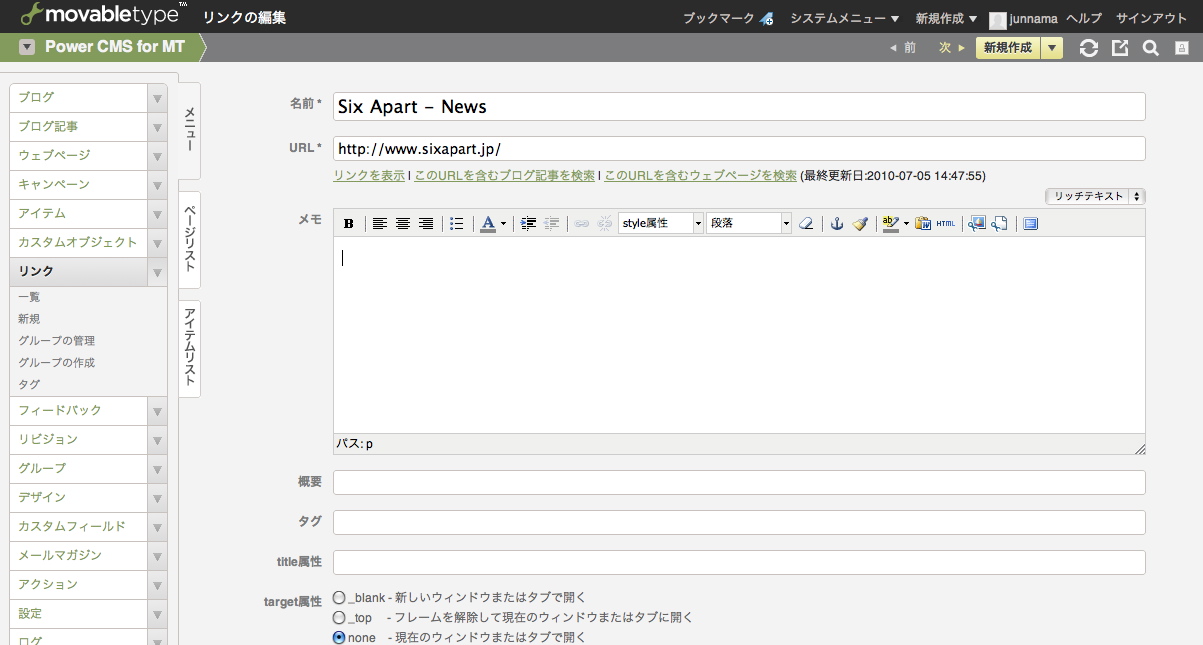Click the user avatar beside junnama

pyautogui.click(x=998, y=20)
